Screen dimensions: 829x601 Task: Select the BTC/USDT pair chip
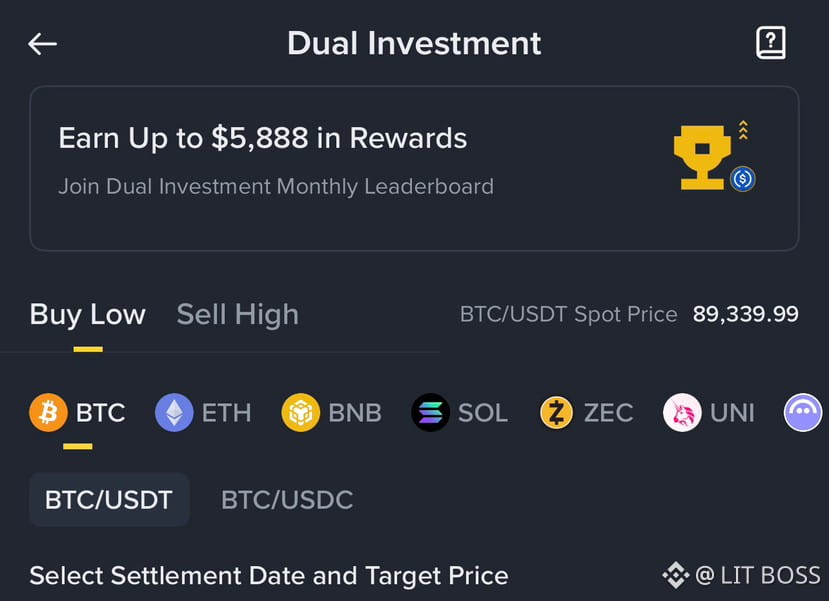point(109,499)
